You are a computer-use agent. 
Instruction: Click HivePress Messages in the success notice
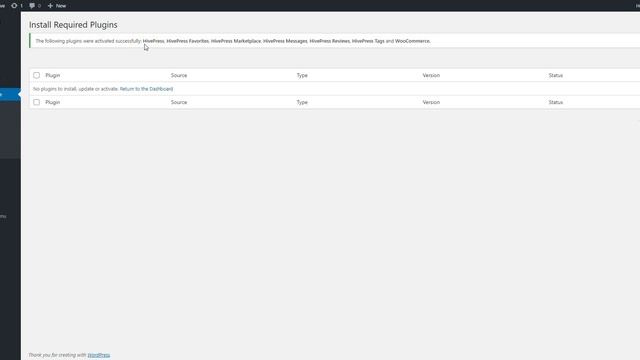pyautogui.click(x=285, y=41)
